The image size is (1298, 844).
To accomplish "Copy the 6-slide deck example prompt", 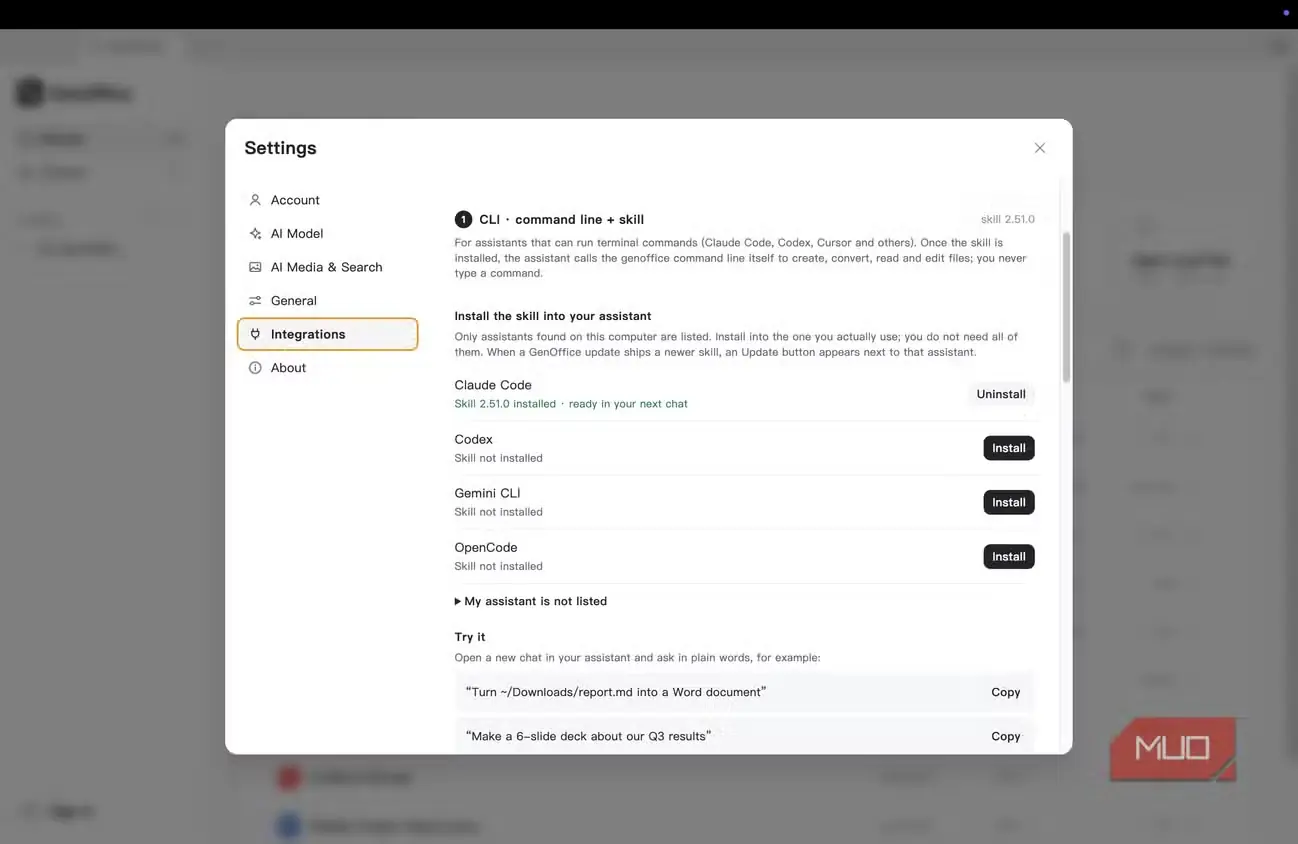I will (1006, 736).
